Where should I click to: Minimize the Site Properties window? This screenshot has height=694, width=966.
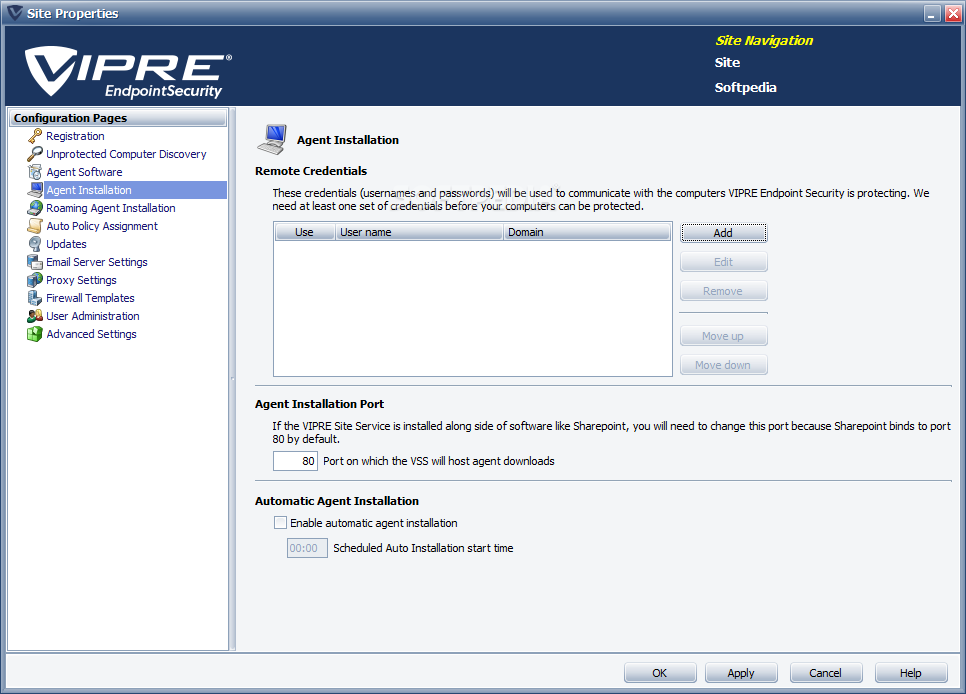tap(933, 14)
